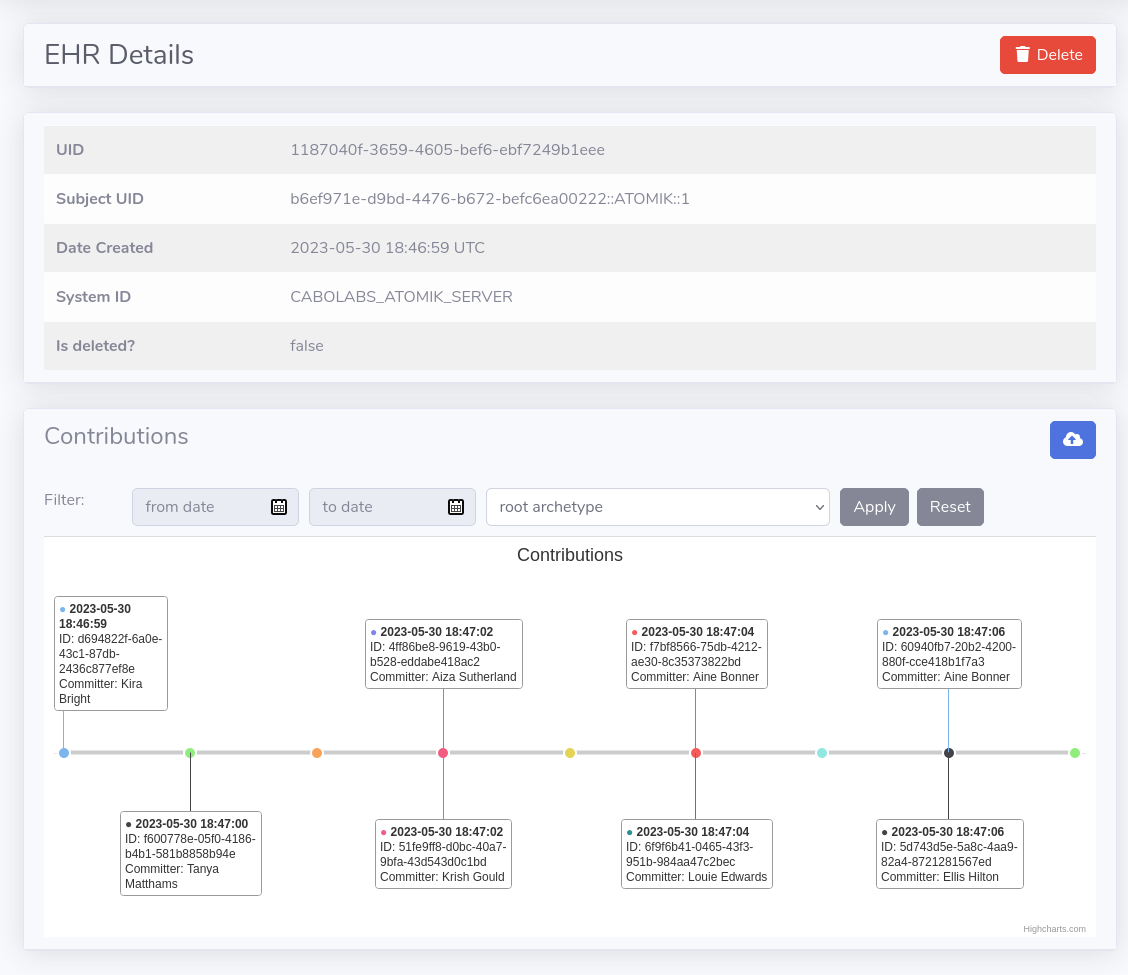Reset the contributions filter
1128x975 pixels.
point(949,507)
